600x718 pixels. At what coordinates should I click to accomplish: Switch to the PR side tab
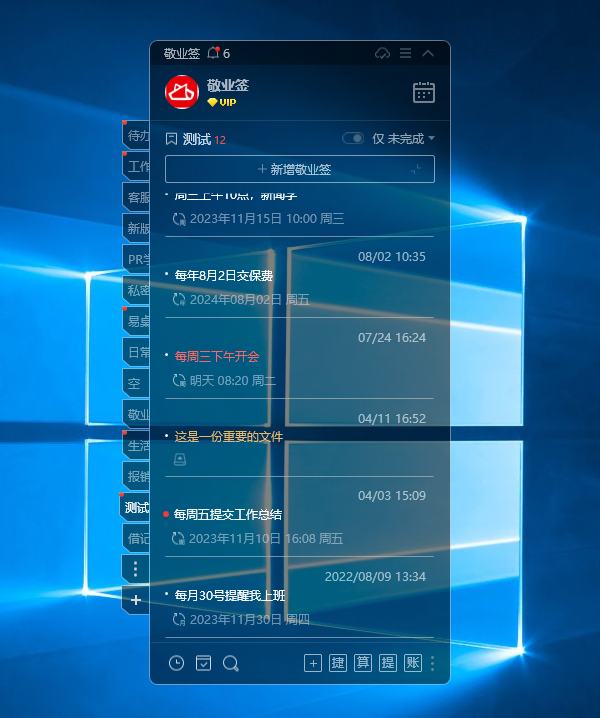coord(136,259)
